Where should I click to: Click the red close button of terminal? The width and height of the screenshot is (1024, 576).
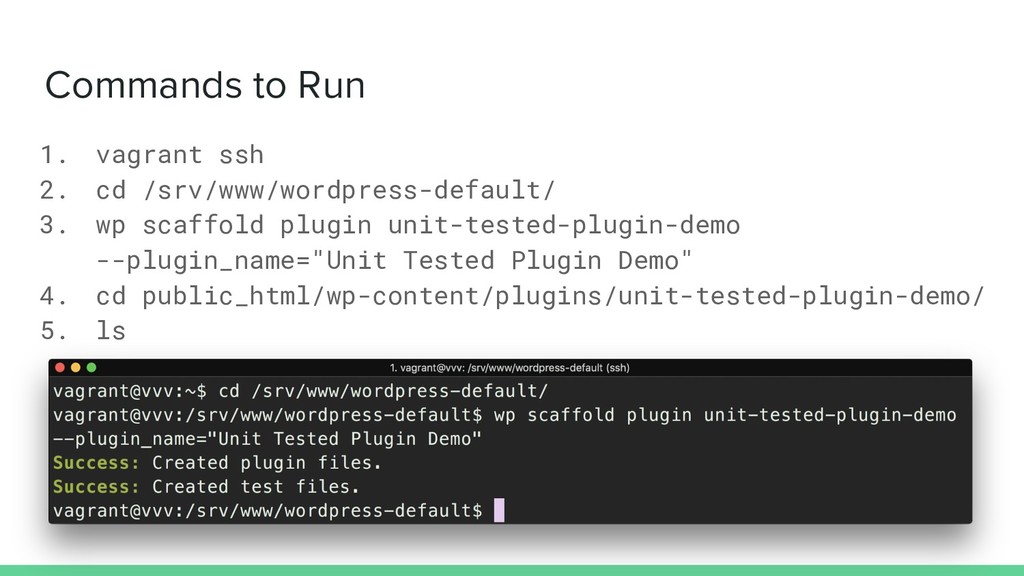point(60,368)
